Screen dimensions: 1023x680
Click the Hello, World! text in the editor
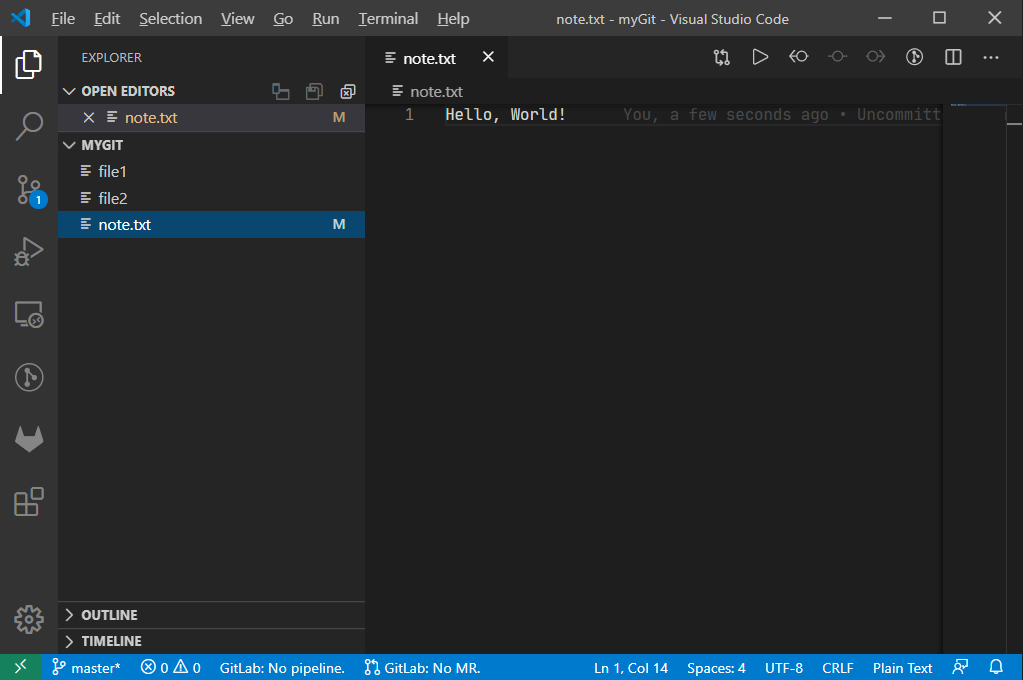(505, 115)
